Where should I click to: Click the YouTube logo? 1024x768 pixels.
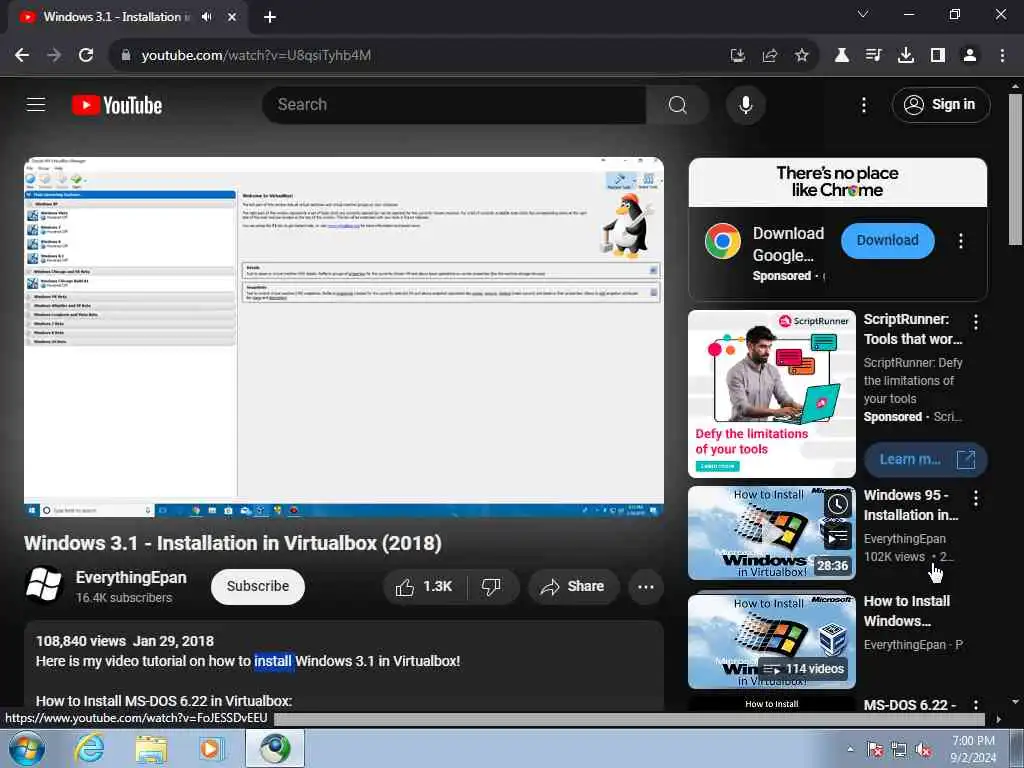(117, 105)
